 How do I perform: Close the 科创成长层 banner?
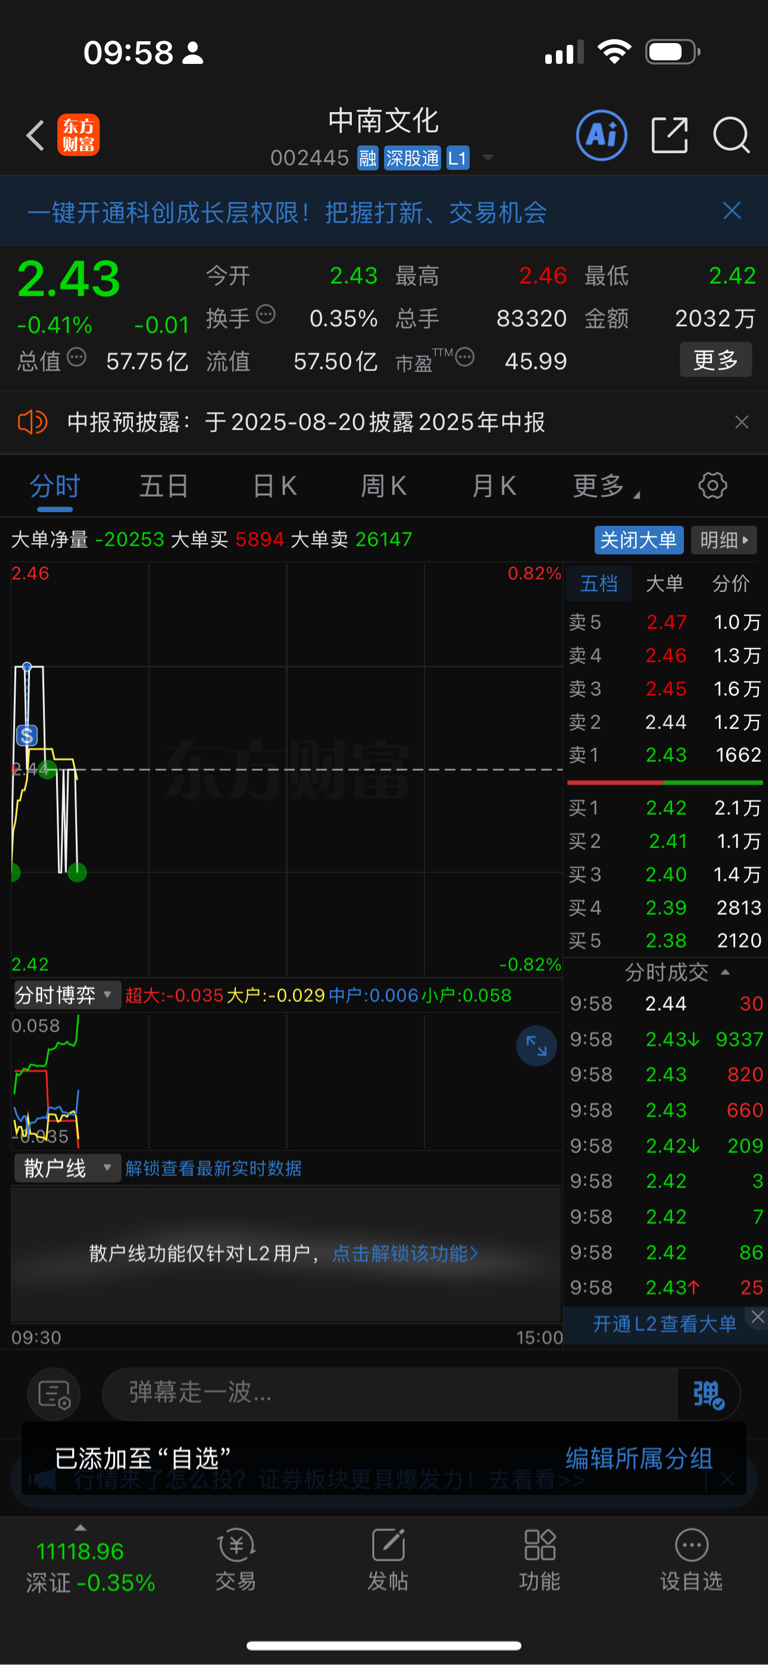click(732, 210)
